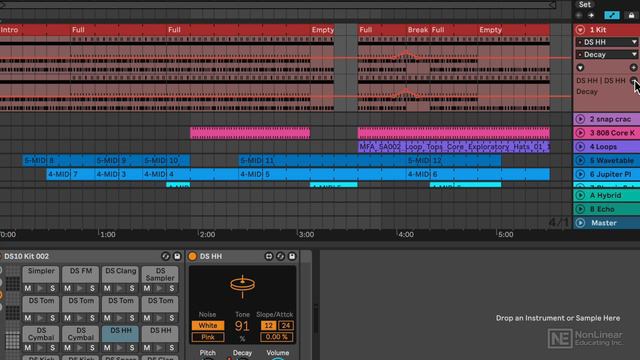This screenshot has width=640, height=360.
Task: Click the Set locator button
Action: [584, 4]
